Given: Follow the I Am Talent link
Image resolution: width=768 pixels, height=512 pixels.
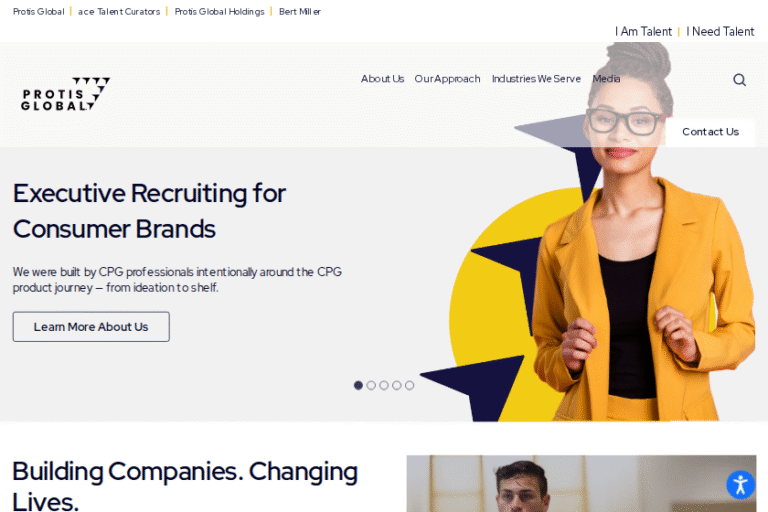Looking at the screenshot, I should (x=643, y=32).
